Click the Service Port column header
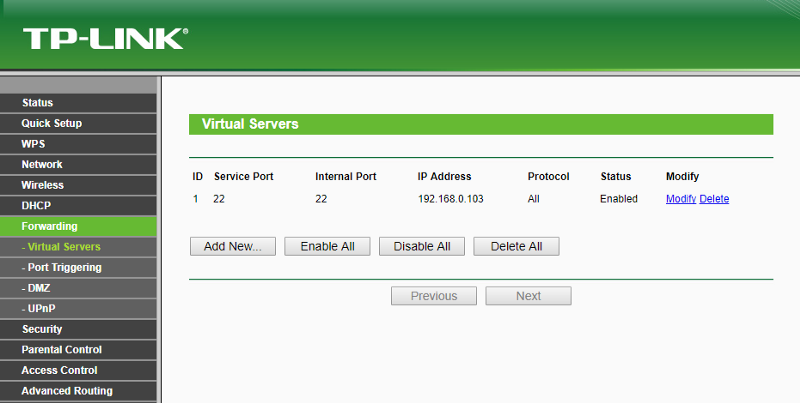The image size is (800, 403). coord(243,177)
